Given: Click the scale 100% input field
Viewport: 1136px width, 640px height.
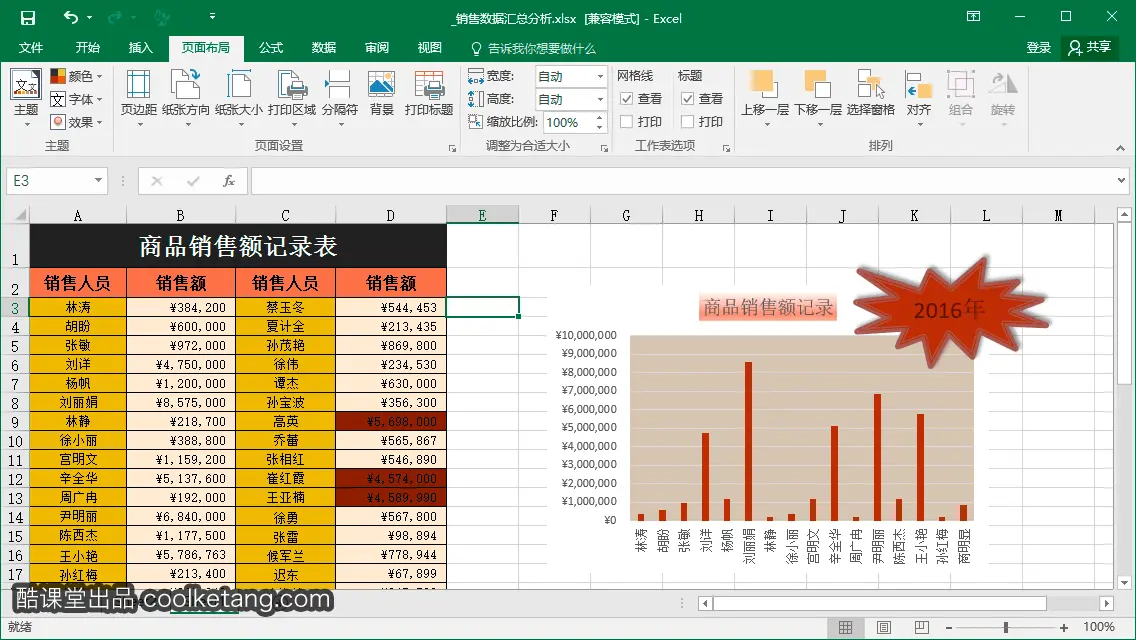Looking at the screenshot, I should [x=567, y=122].
